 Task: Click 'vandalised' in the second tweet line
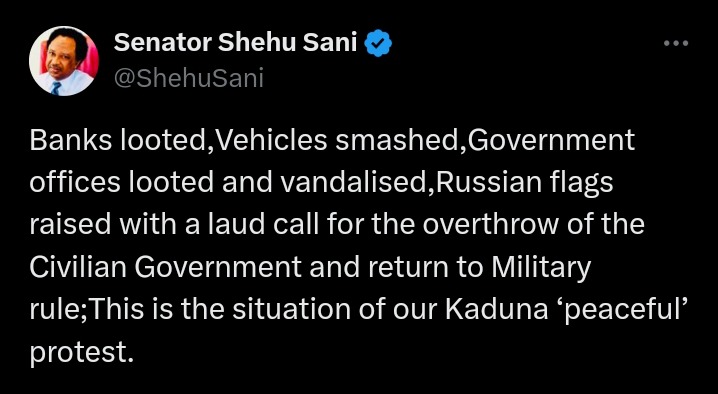pyautogui.click(x=355, y=183)
